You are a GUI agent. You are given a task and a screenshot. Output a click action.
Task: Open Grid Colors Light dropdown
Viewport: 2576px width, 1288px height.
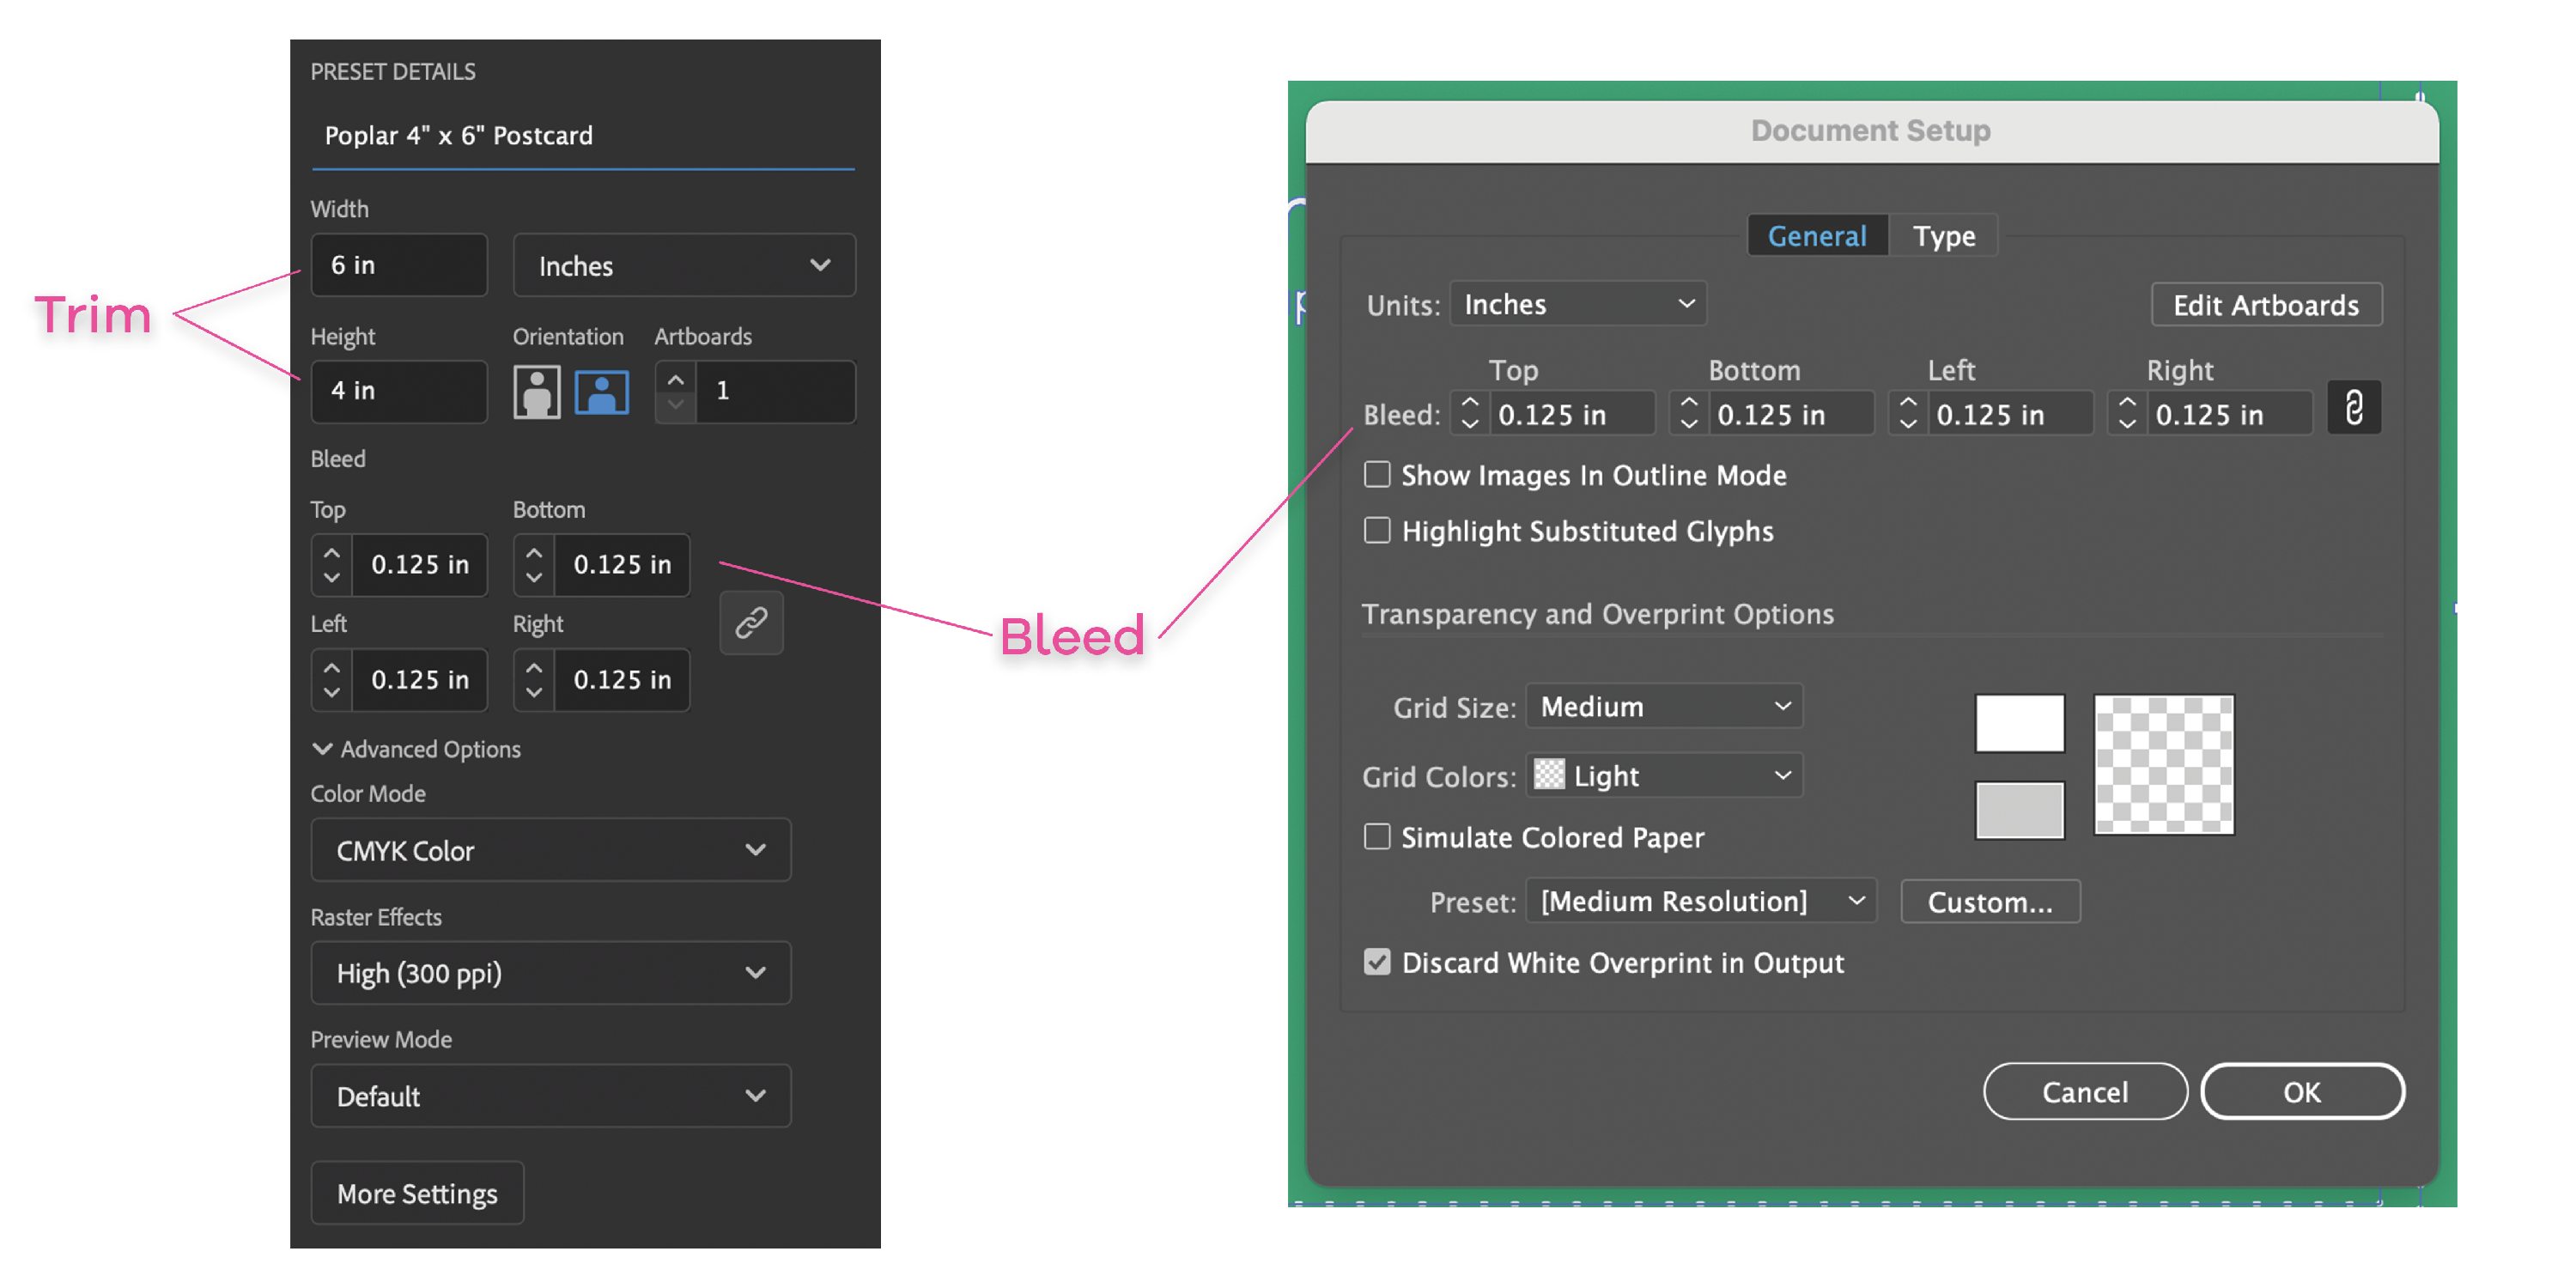tap(1664, 775)
